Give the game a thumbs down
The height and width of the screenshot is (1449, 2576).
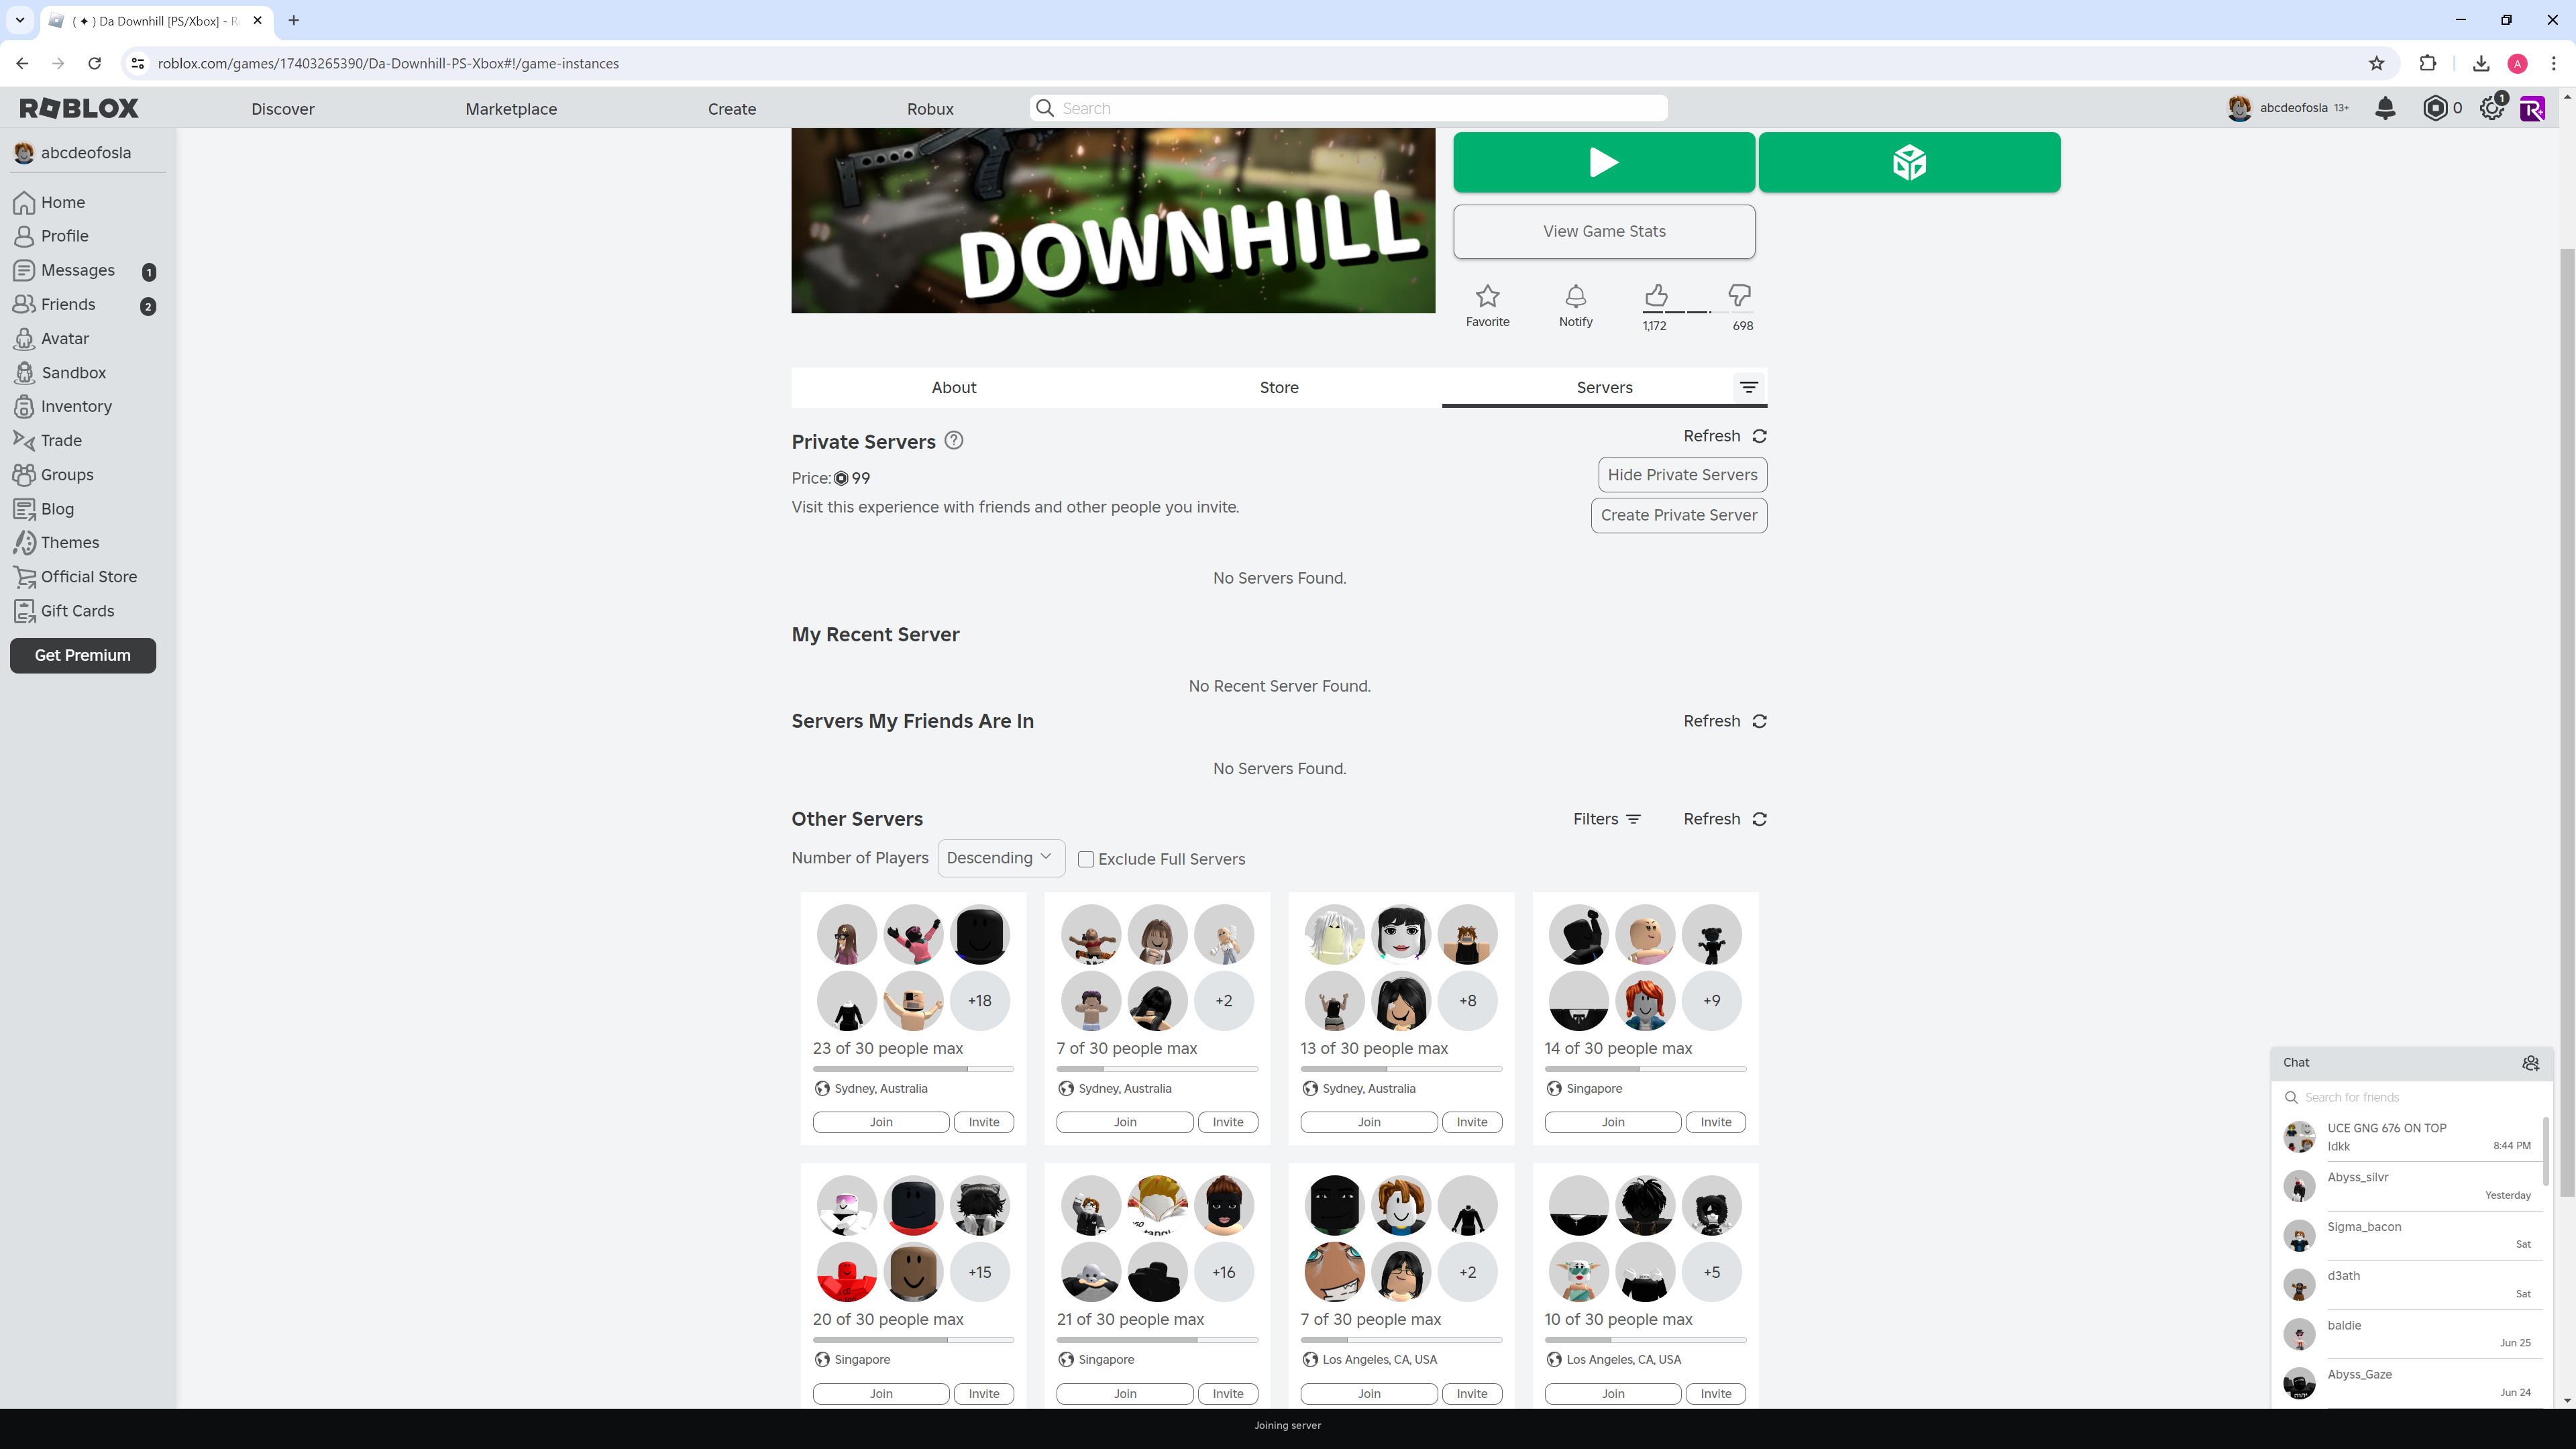(1740, 295)
